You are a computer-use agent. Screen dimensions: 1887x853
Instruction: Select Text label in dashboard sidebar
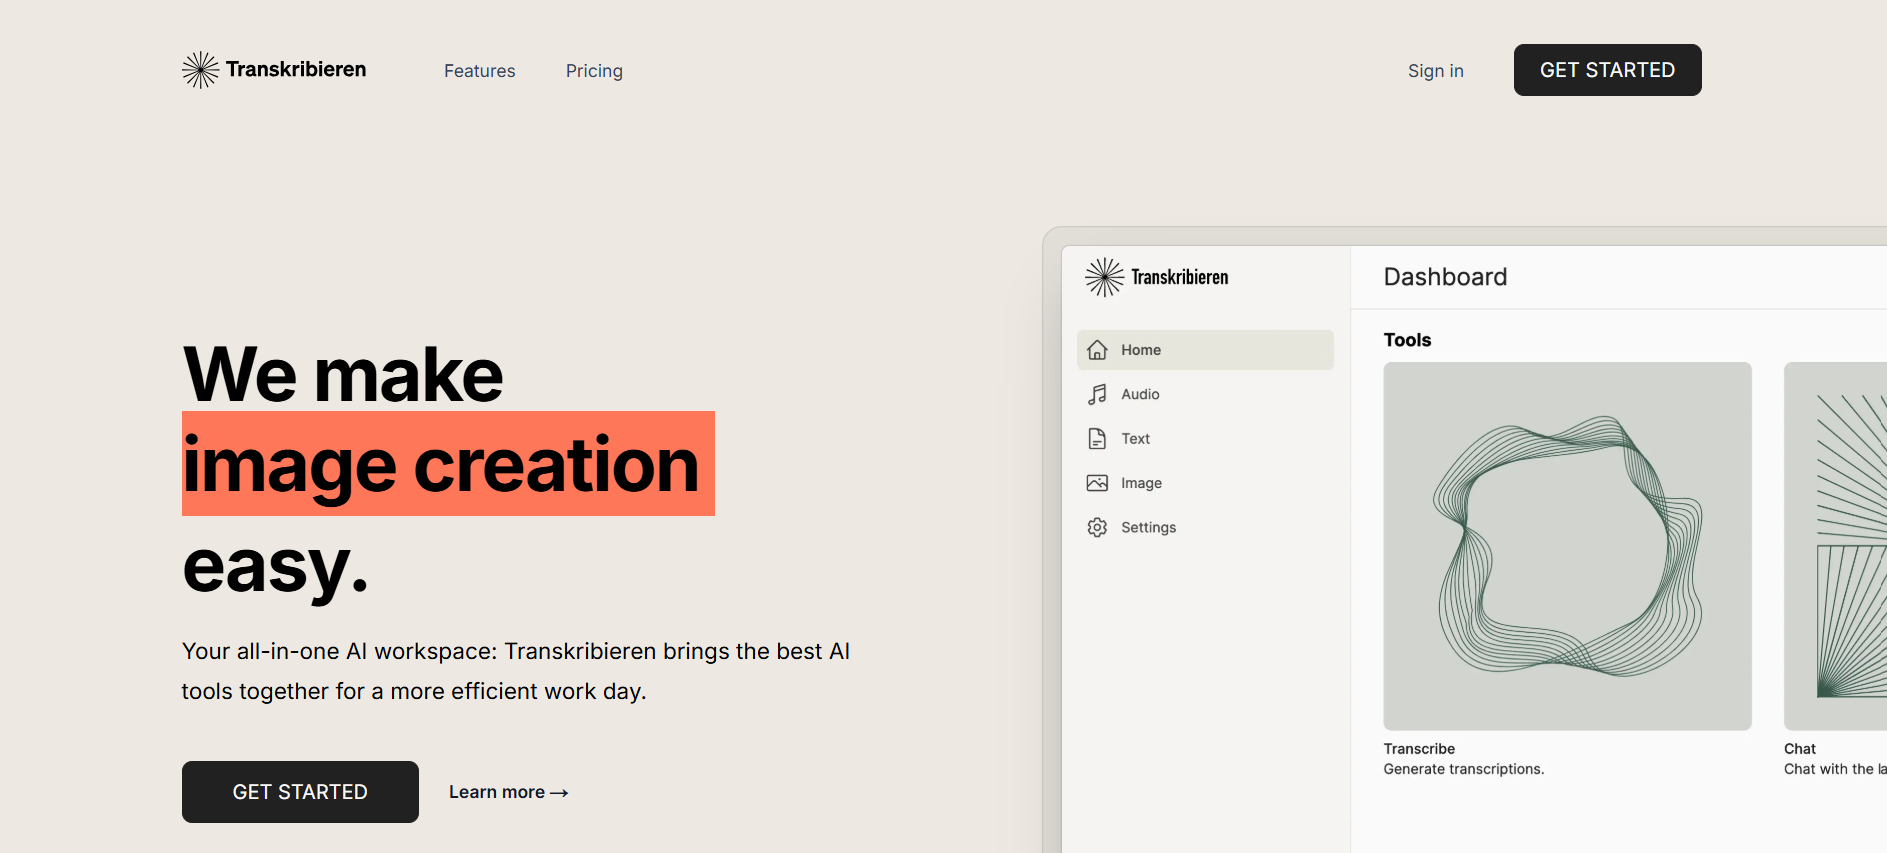[1135, 438]
